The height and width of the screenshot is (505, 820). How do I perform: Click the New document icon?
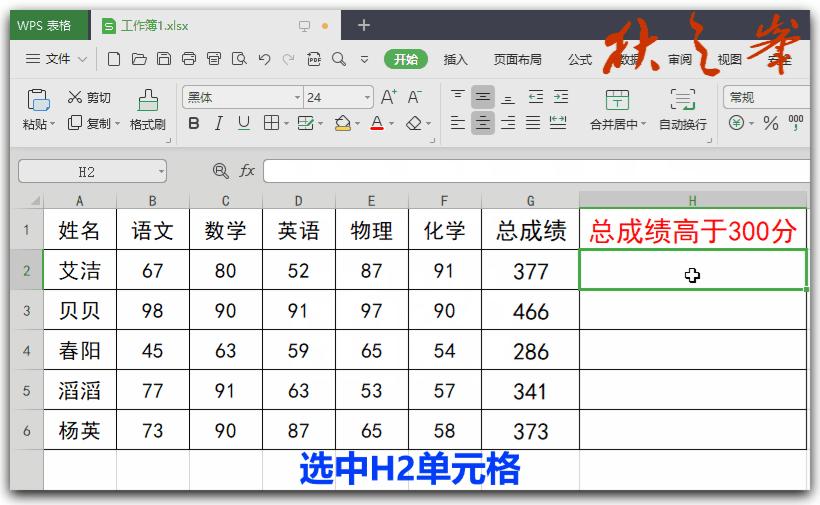click(113, 59)
